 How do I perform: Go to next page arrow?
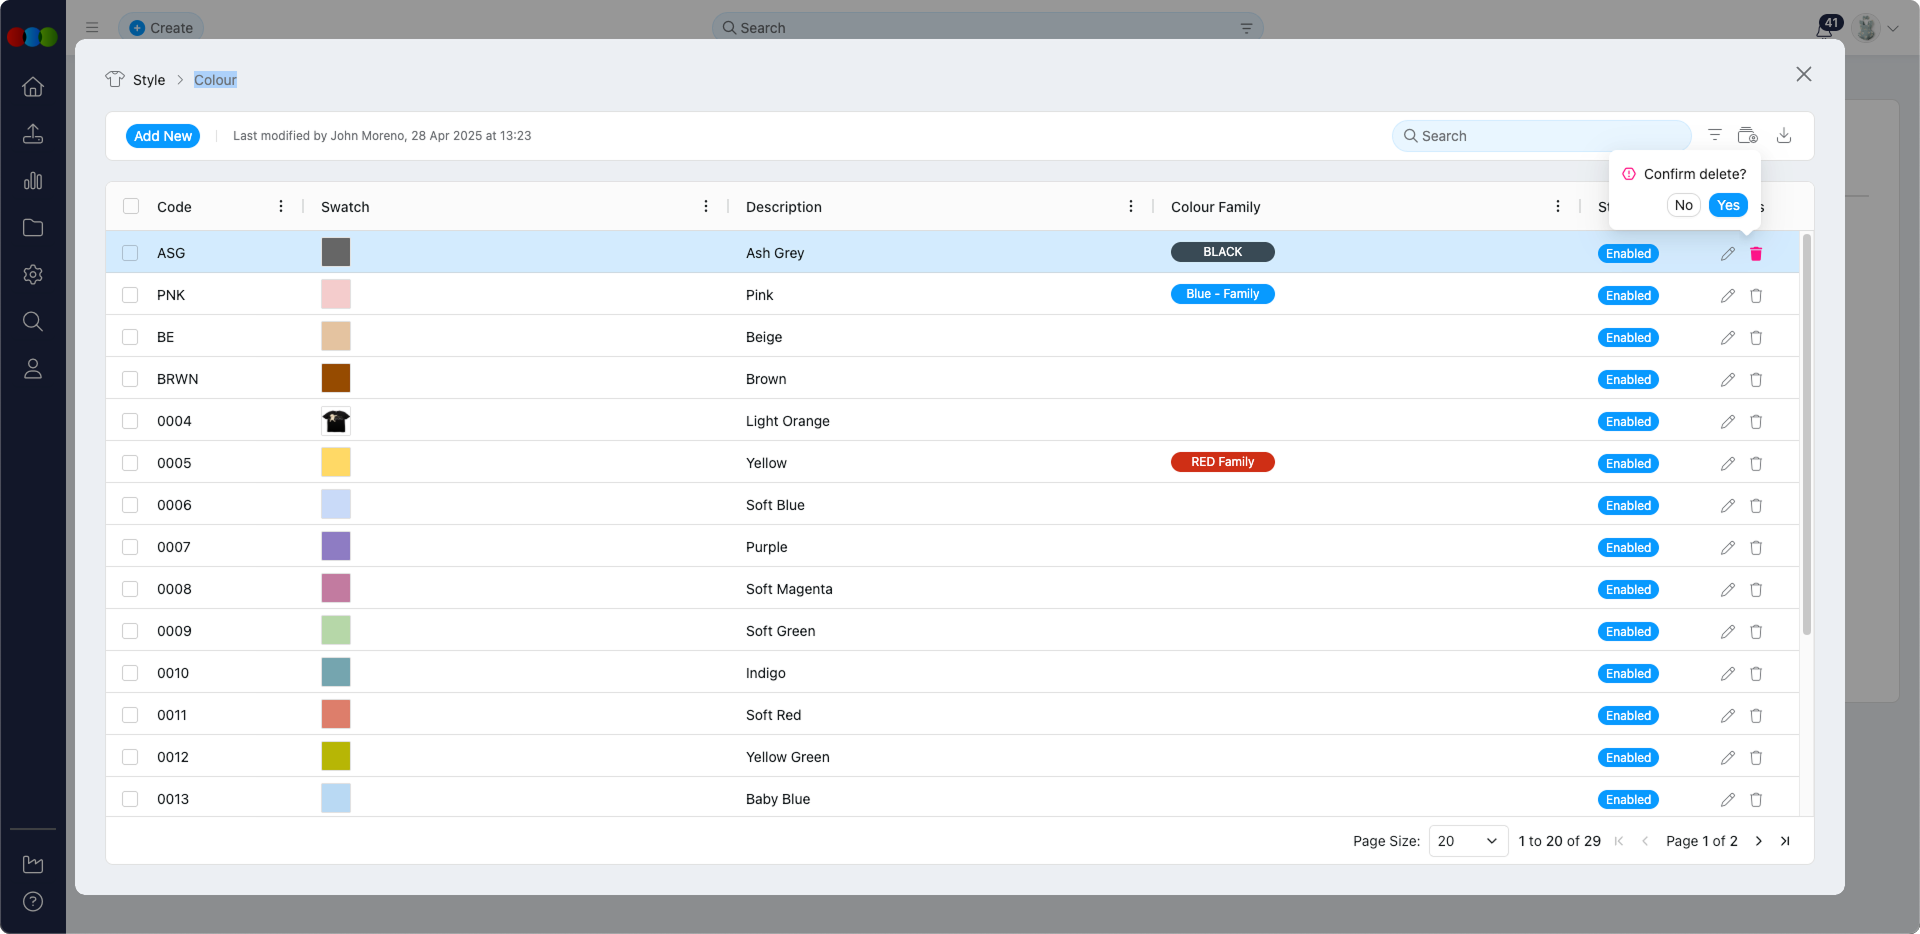coord(1759,841)
